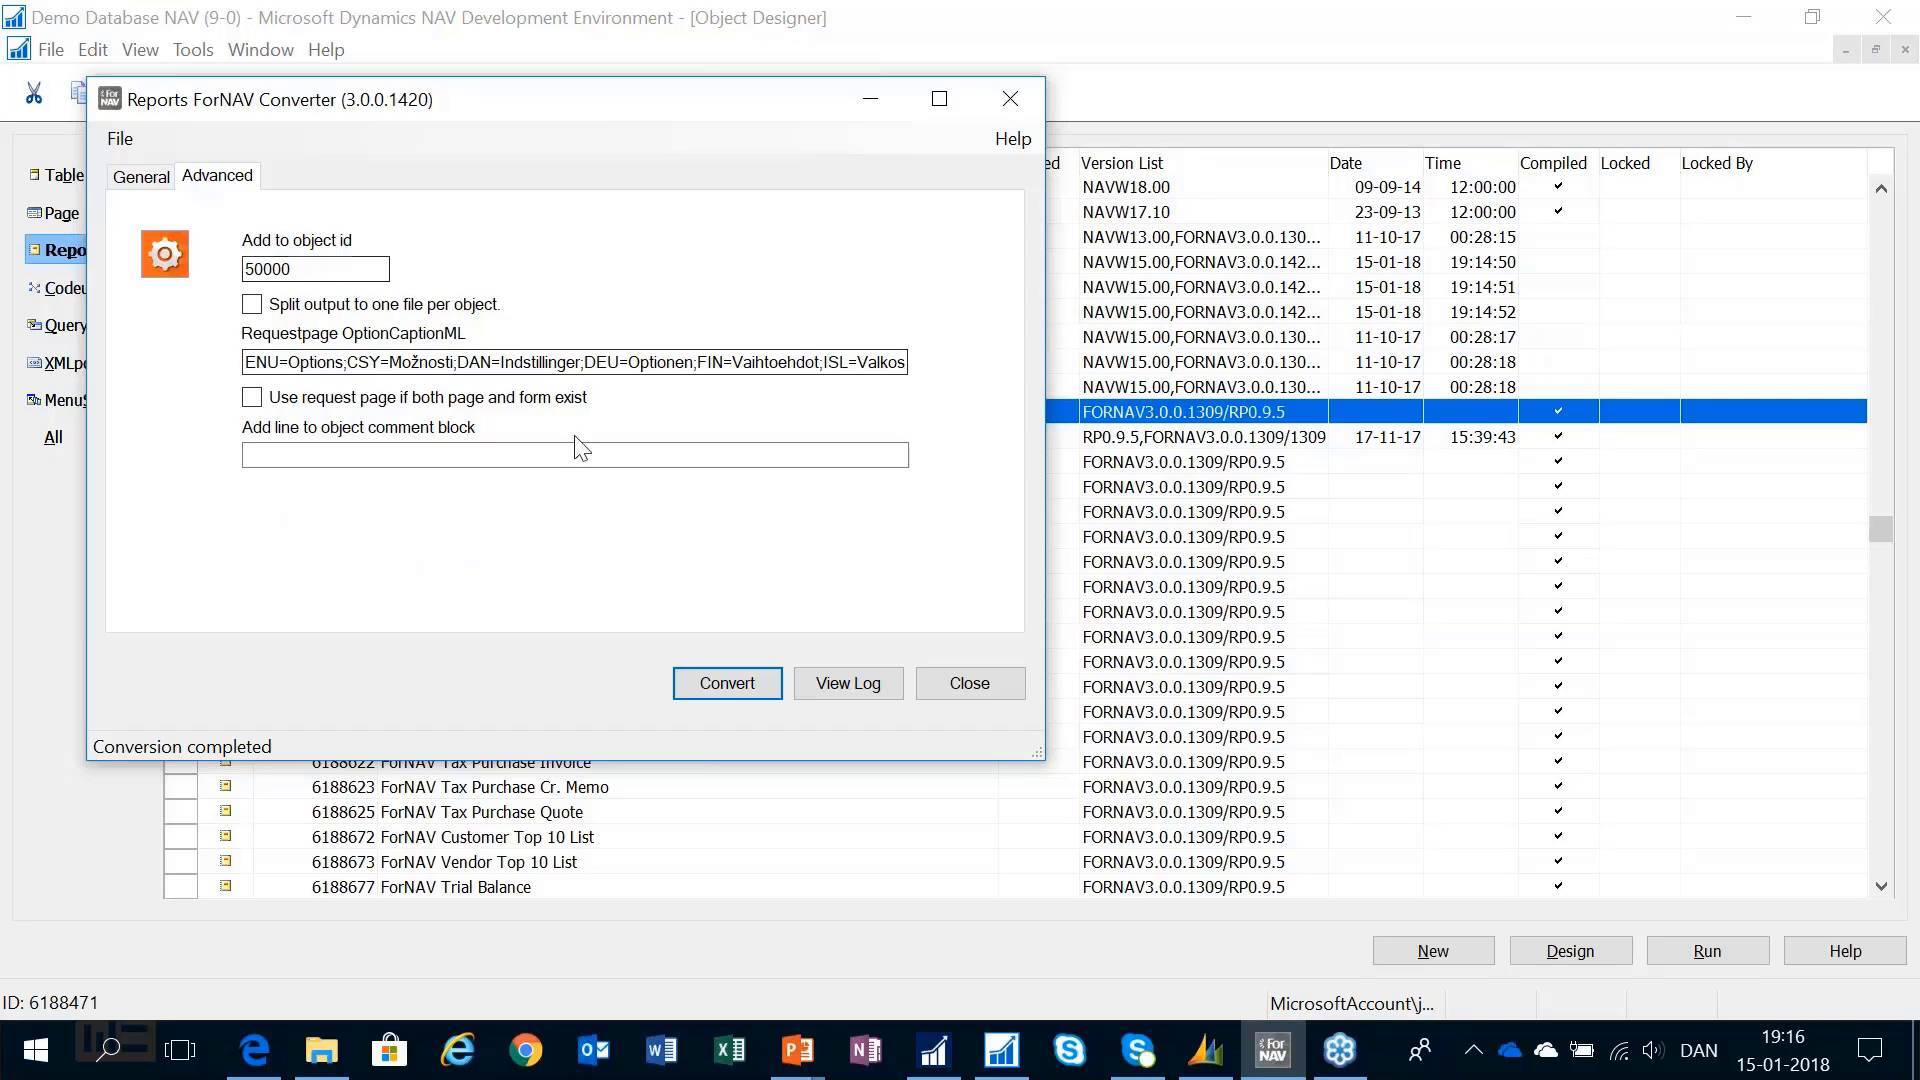Click the Convert button
The height and width of the screenshot is (1080, 1920).
pyautogui.click(x=727, y=683)
